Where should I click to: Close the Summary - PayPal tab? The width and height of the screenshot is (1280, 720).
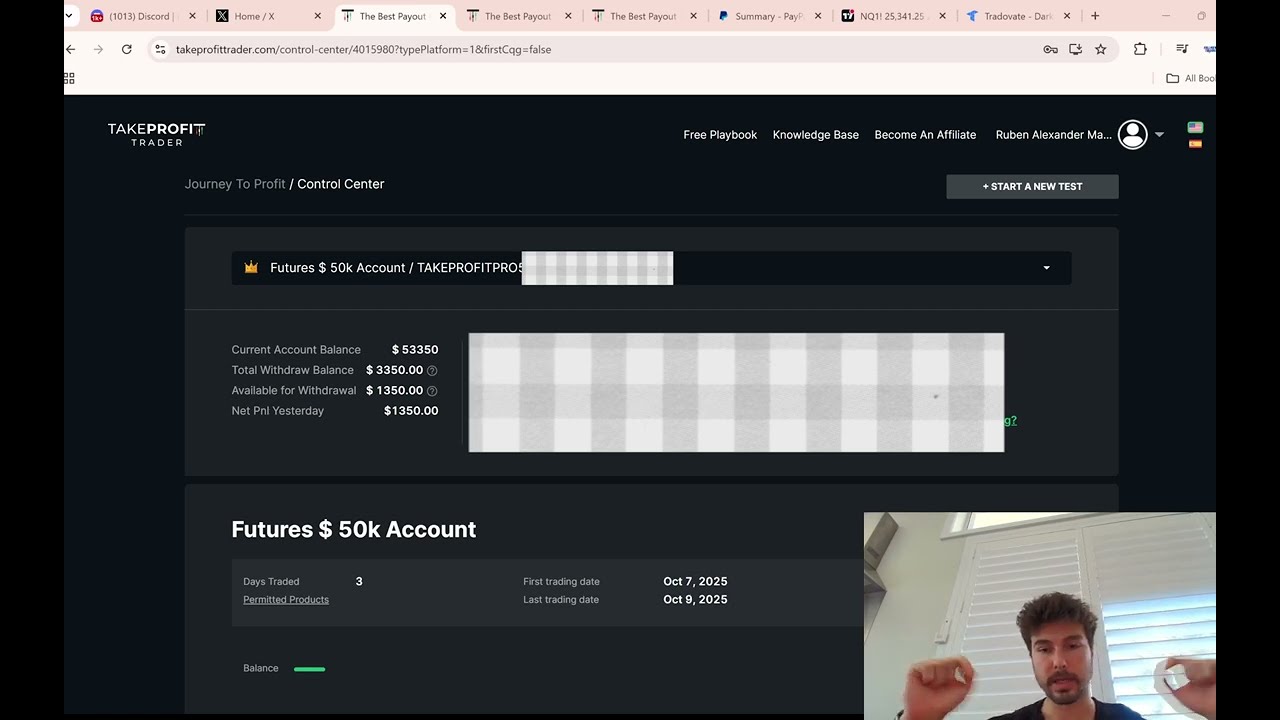point(818,16)
